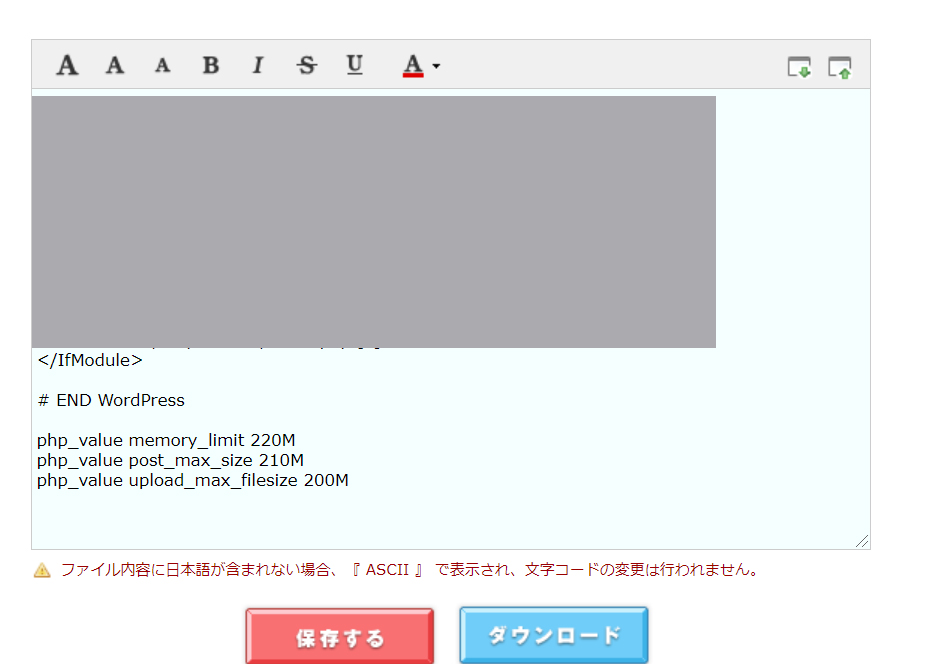Toggle strikethrough formatting

(306, 65)
